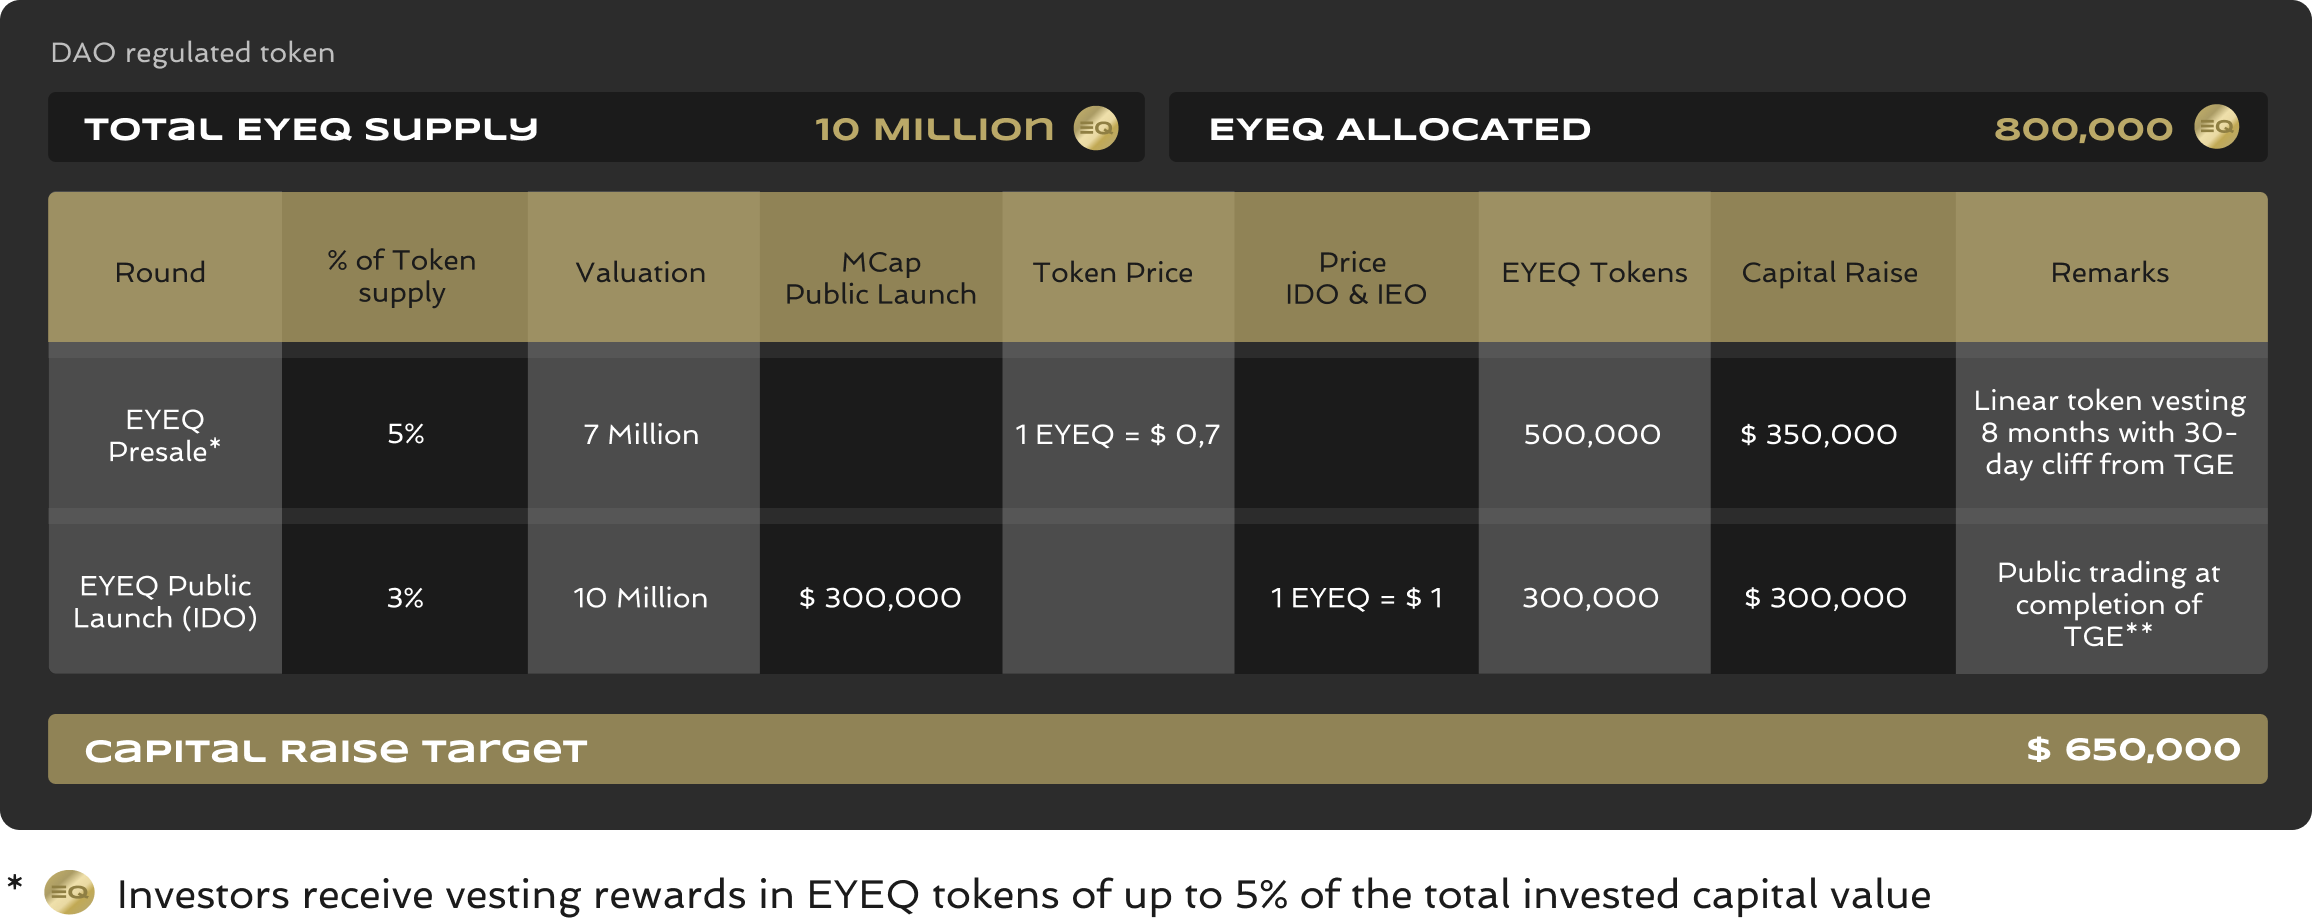2312x924 pixels.
Task: Click the EYEQ Public Launch (IDO) row label
Action: tap(165, 599)
